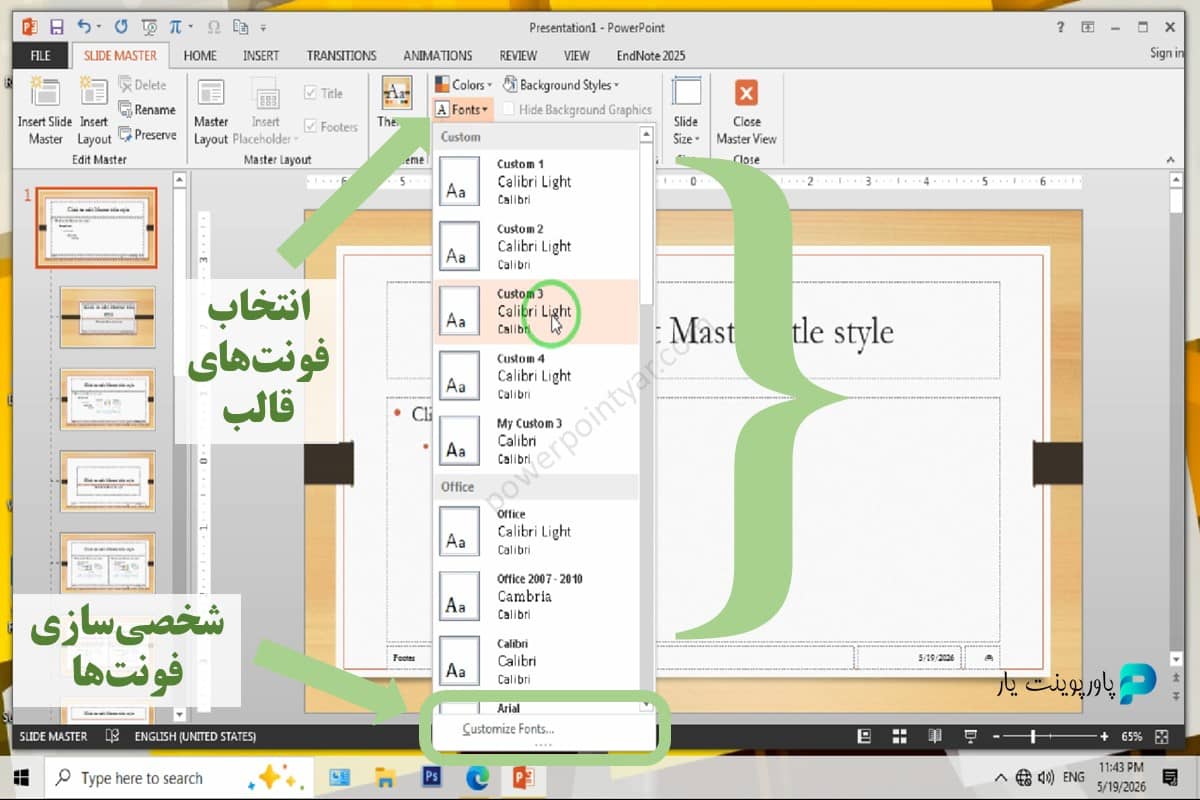Preserve the slide master

[x=147, y=135]
